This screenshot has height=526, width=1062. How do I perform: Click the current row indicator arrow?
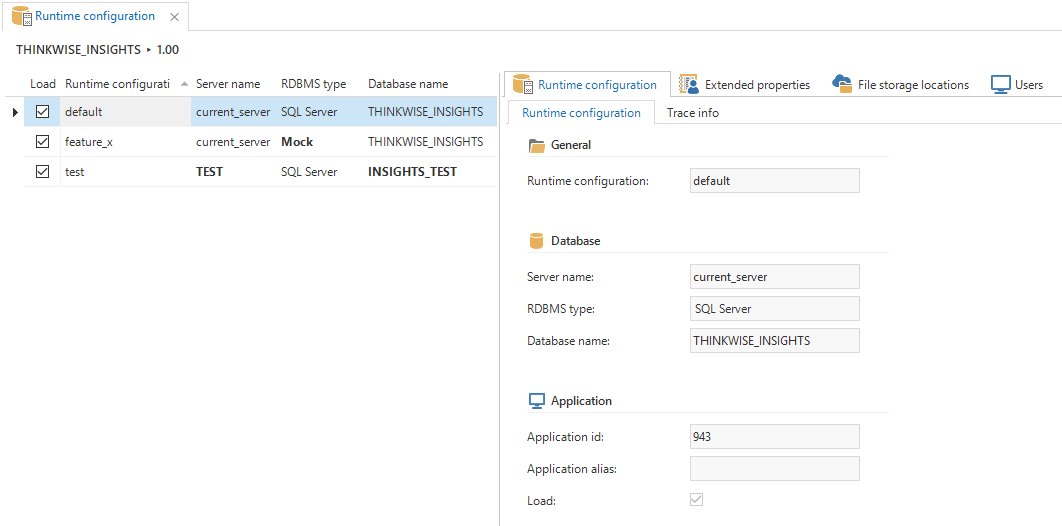click(x=15, y=112)
